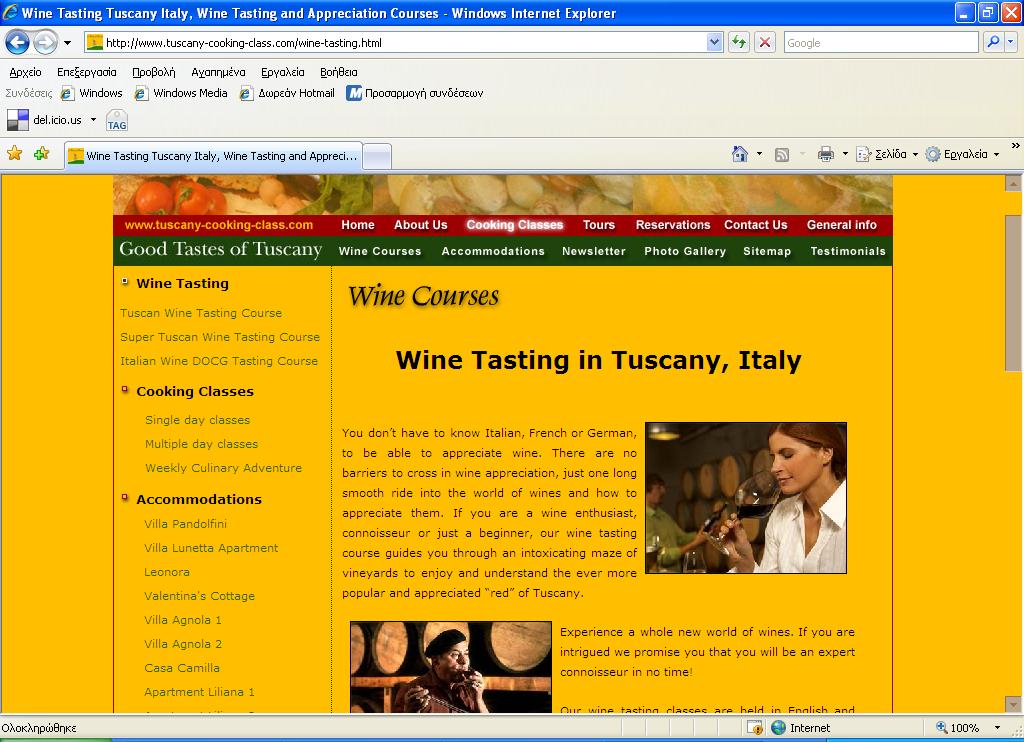Open the Villa Pandolfini accommodation link
Viewport: 1024px width, 742px height.
(185, 524)
